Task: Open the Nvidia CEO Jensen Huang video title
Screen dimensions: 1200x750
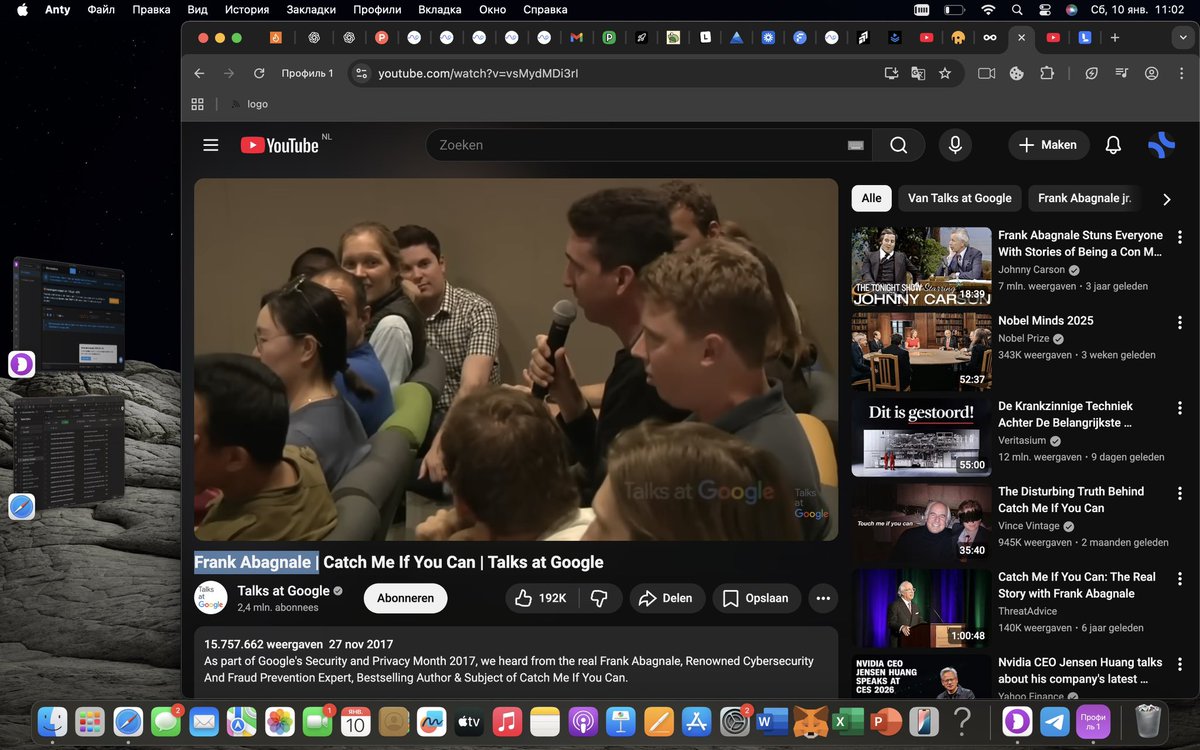Action: click(1080, 671)
